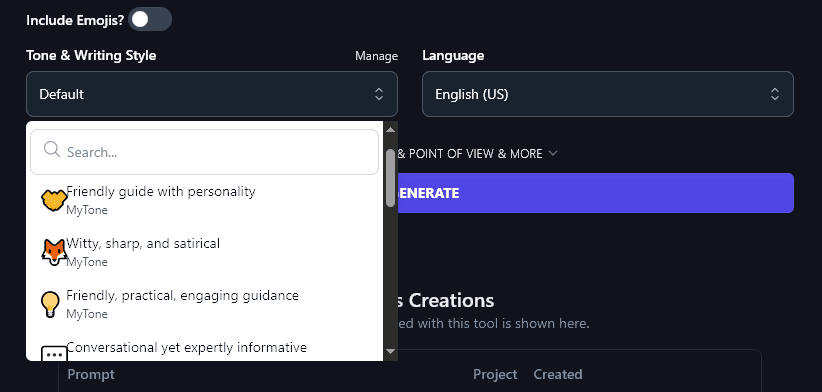Click into the Search tones field
The height and width of the screenshot is (392, 822).
tap(204, 152)
